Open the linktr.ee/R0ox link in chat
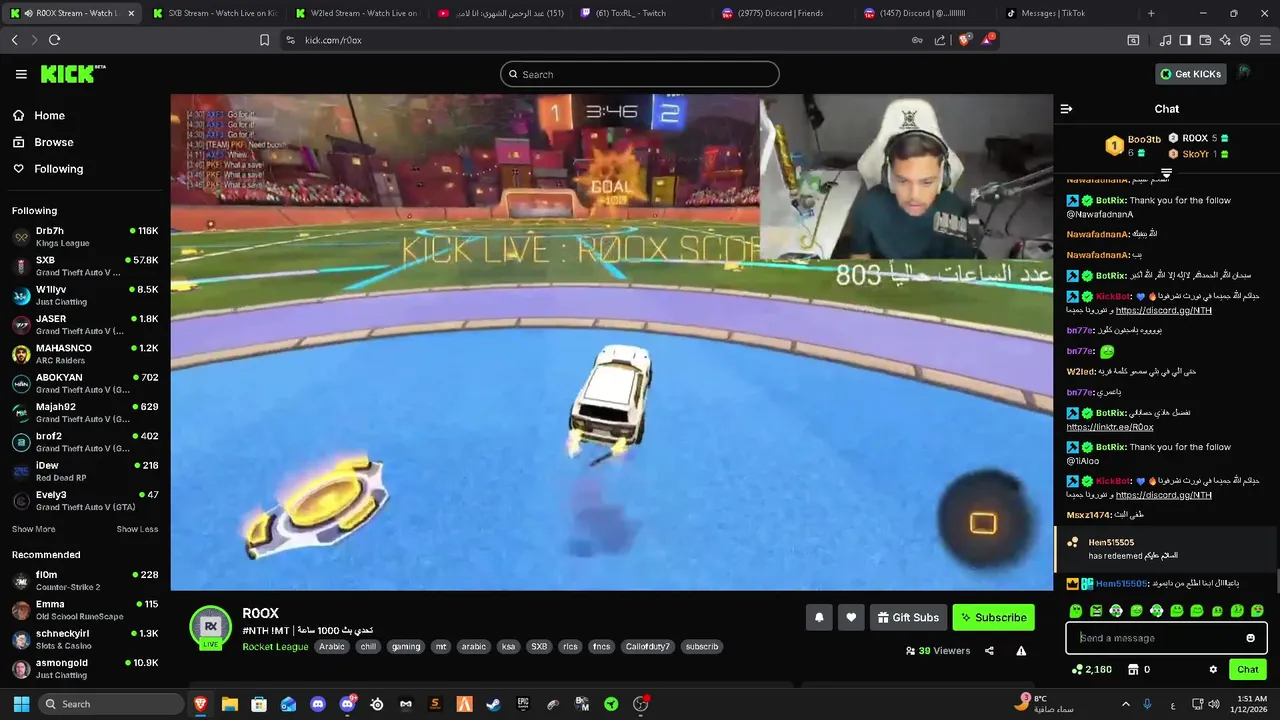This screenshot has width=1280, height=720. (1110, 427)
